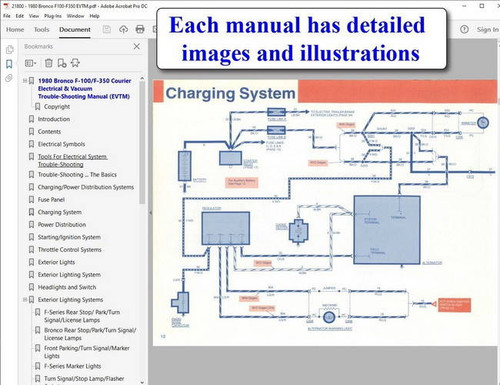Open the Help menu

94,16
